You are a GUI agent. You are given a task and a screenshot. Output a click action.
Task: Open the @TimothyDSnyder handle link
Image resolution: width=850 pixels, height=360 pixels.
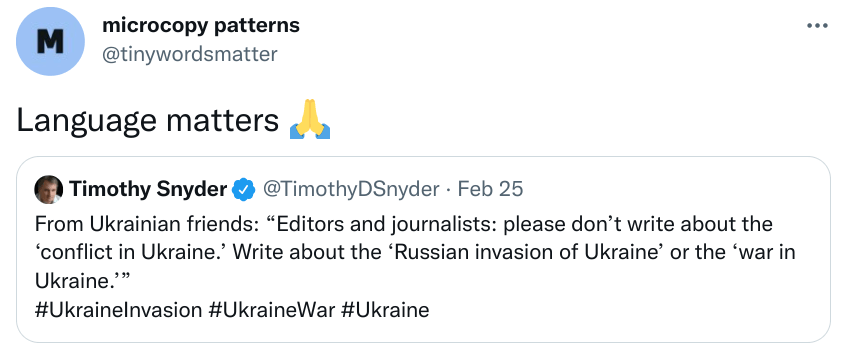coord(351,189)
